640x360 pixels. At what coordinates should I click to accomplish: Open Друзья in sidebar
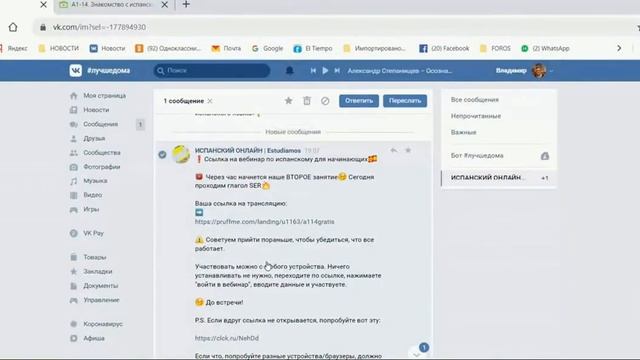click(94, 138)
